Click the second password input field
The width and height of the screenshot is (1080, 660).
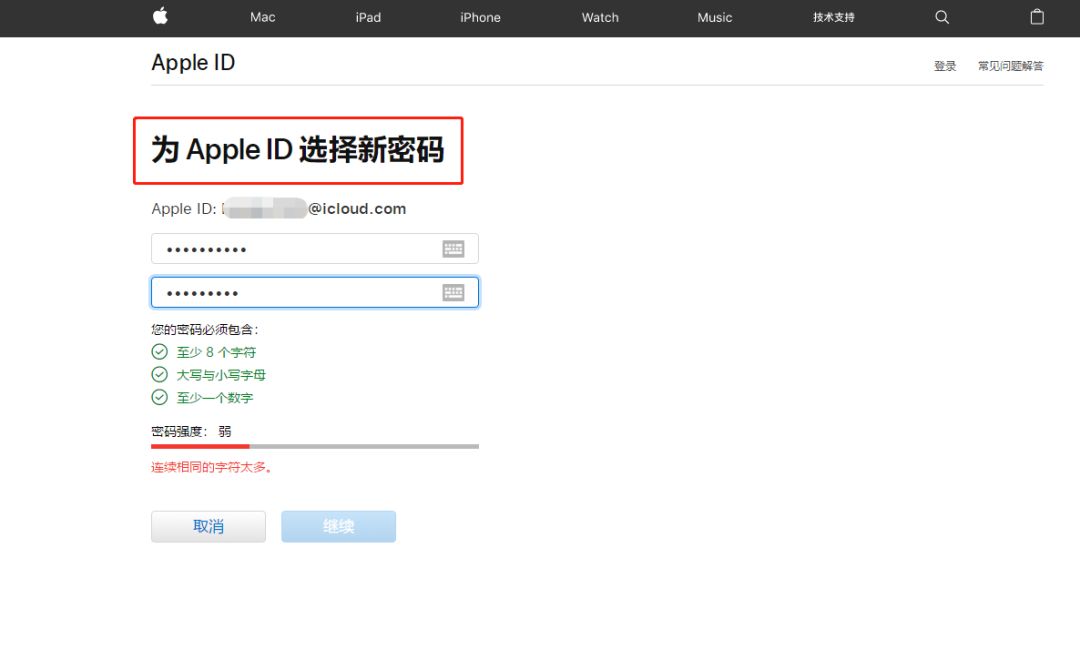(300, 292)
